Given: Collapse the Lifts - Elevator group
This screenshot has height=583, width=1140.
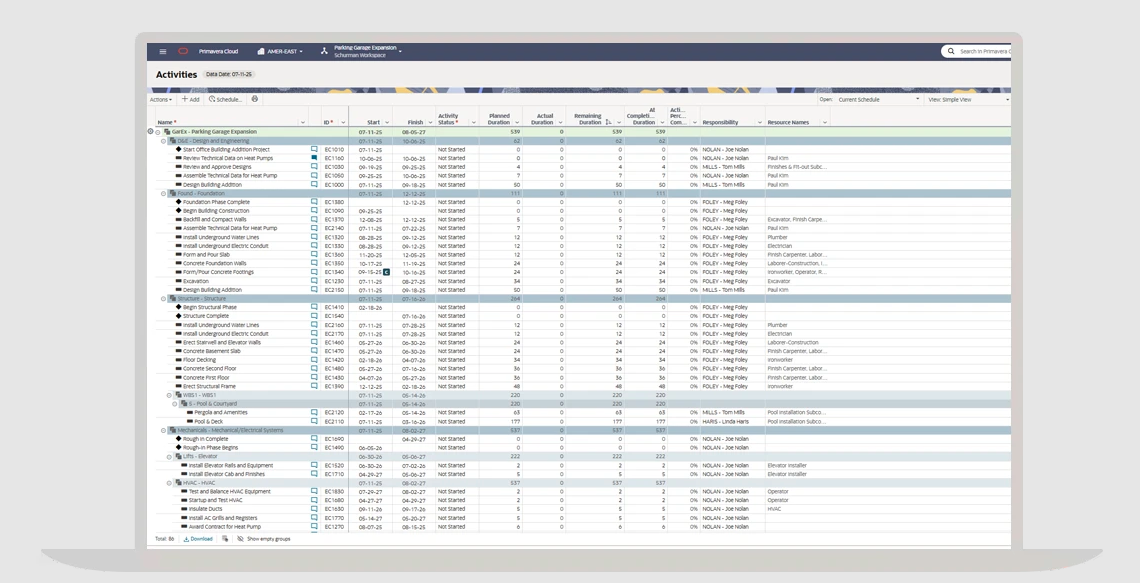Looking at the screenshot, I should click(x=169, y=457).
